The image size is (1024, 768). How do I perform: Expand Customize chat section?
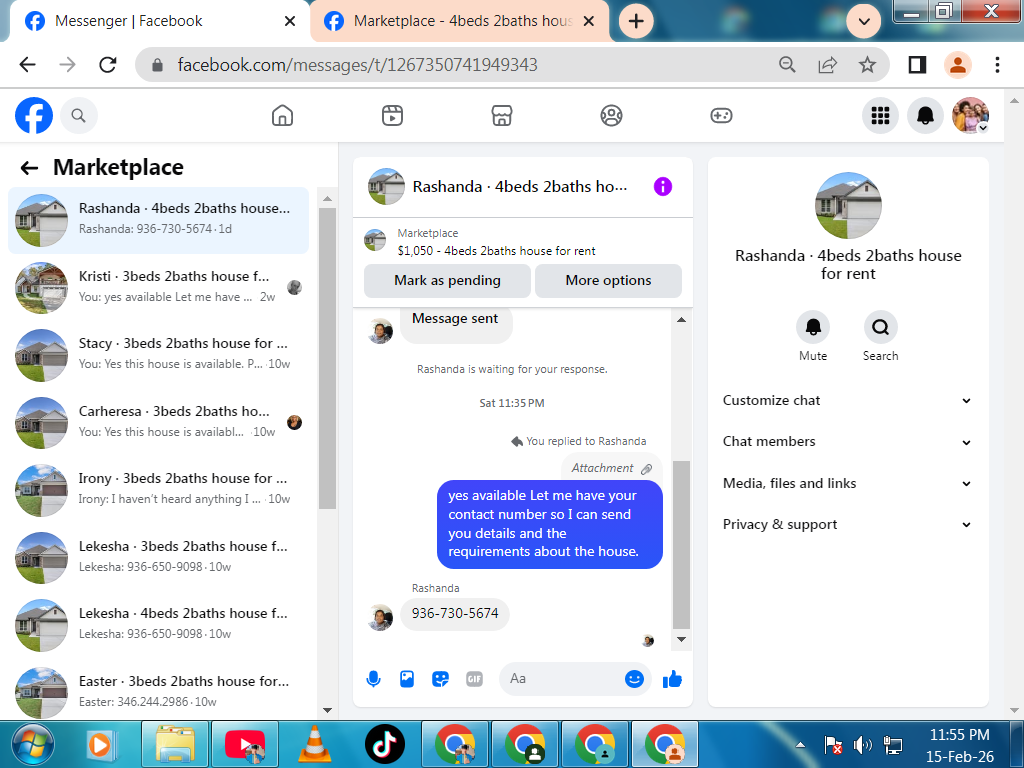pos(848,401)
